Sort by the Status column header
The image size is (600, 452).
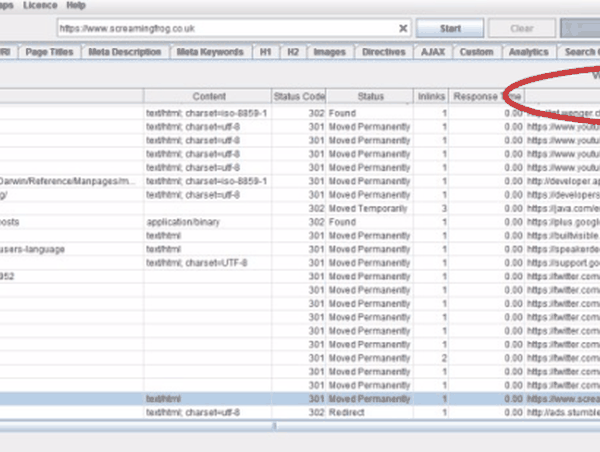(370, 96)
